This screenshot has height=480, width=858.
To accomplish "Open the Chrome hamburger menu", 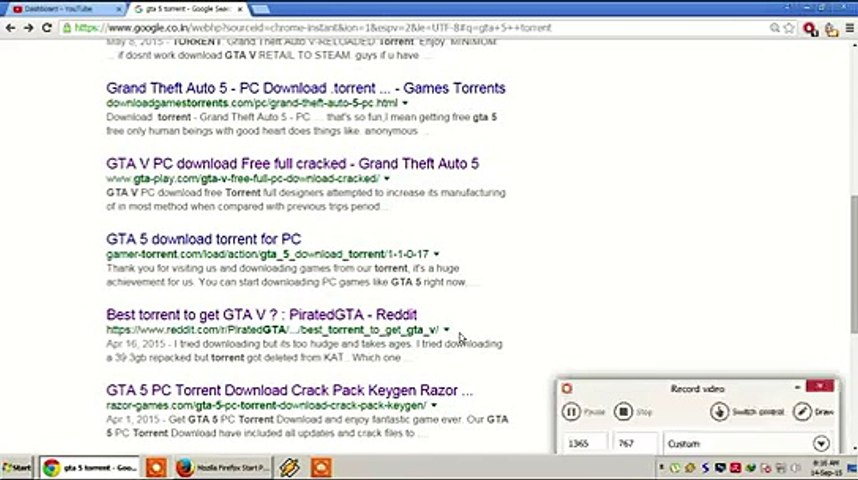I will click(849, 28).
